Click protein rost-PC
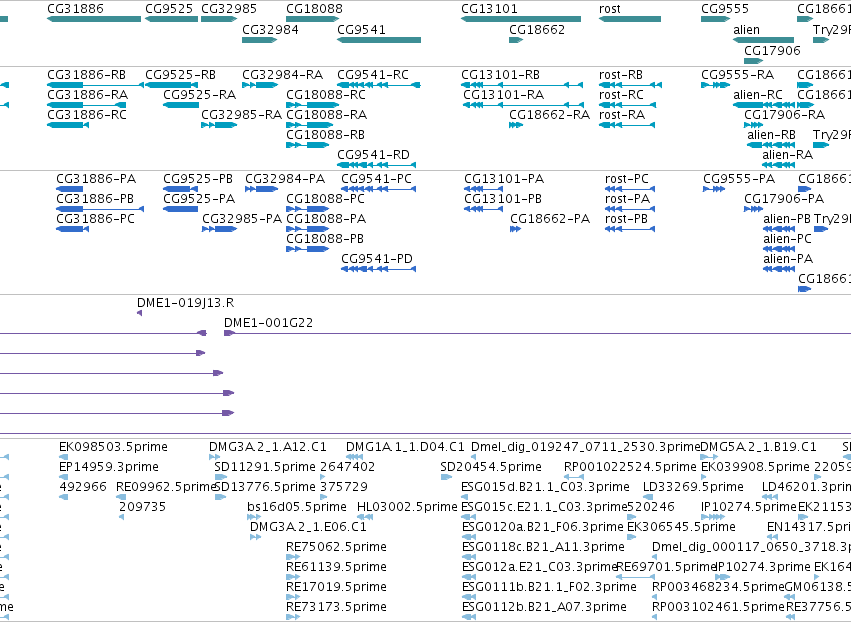 point(630,189)
